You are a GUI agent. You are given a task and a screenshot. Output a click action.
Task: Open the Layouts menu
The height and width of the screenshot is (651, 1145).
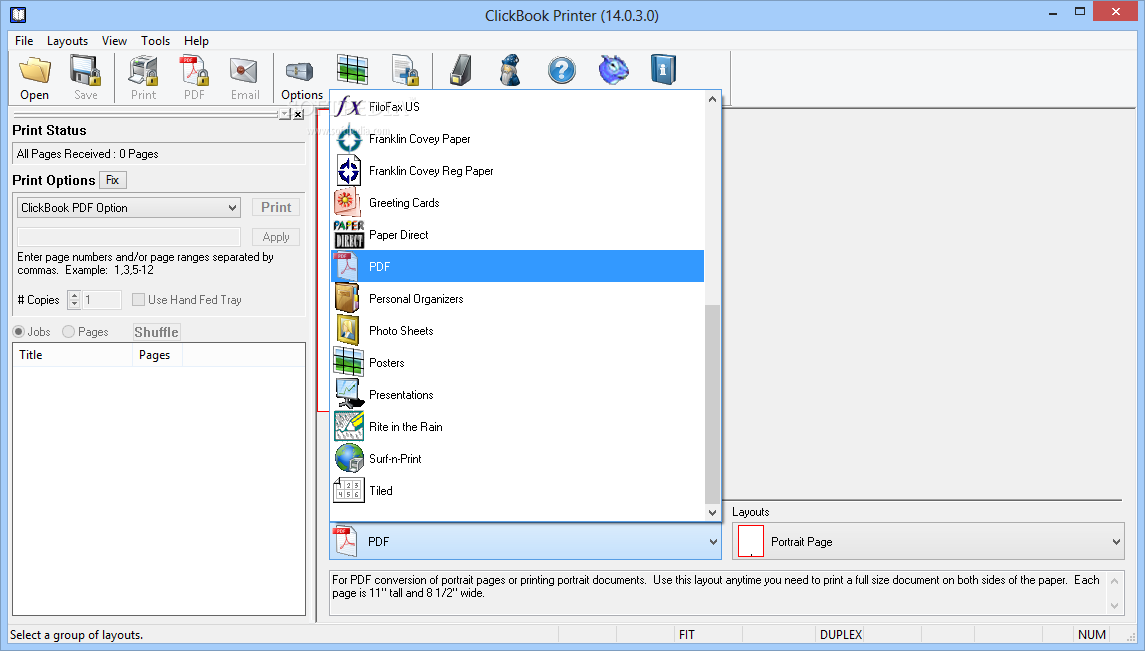[67, 41]
